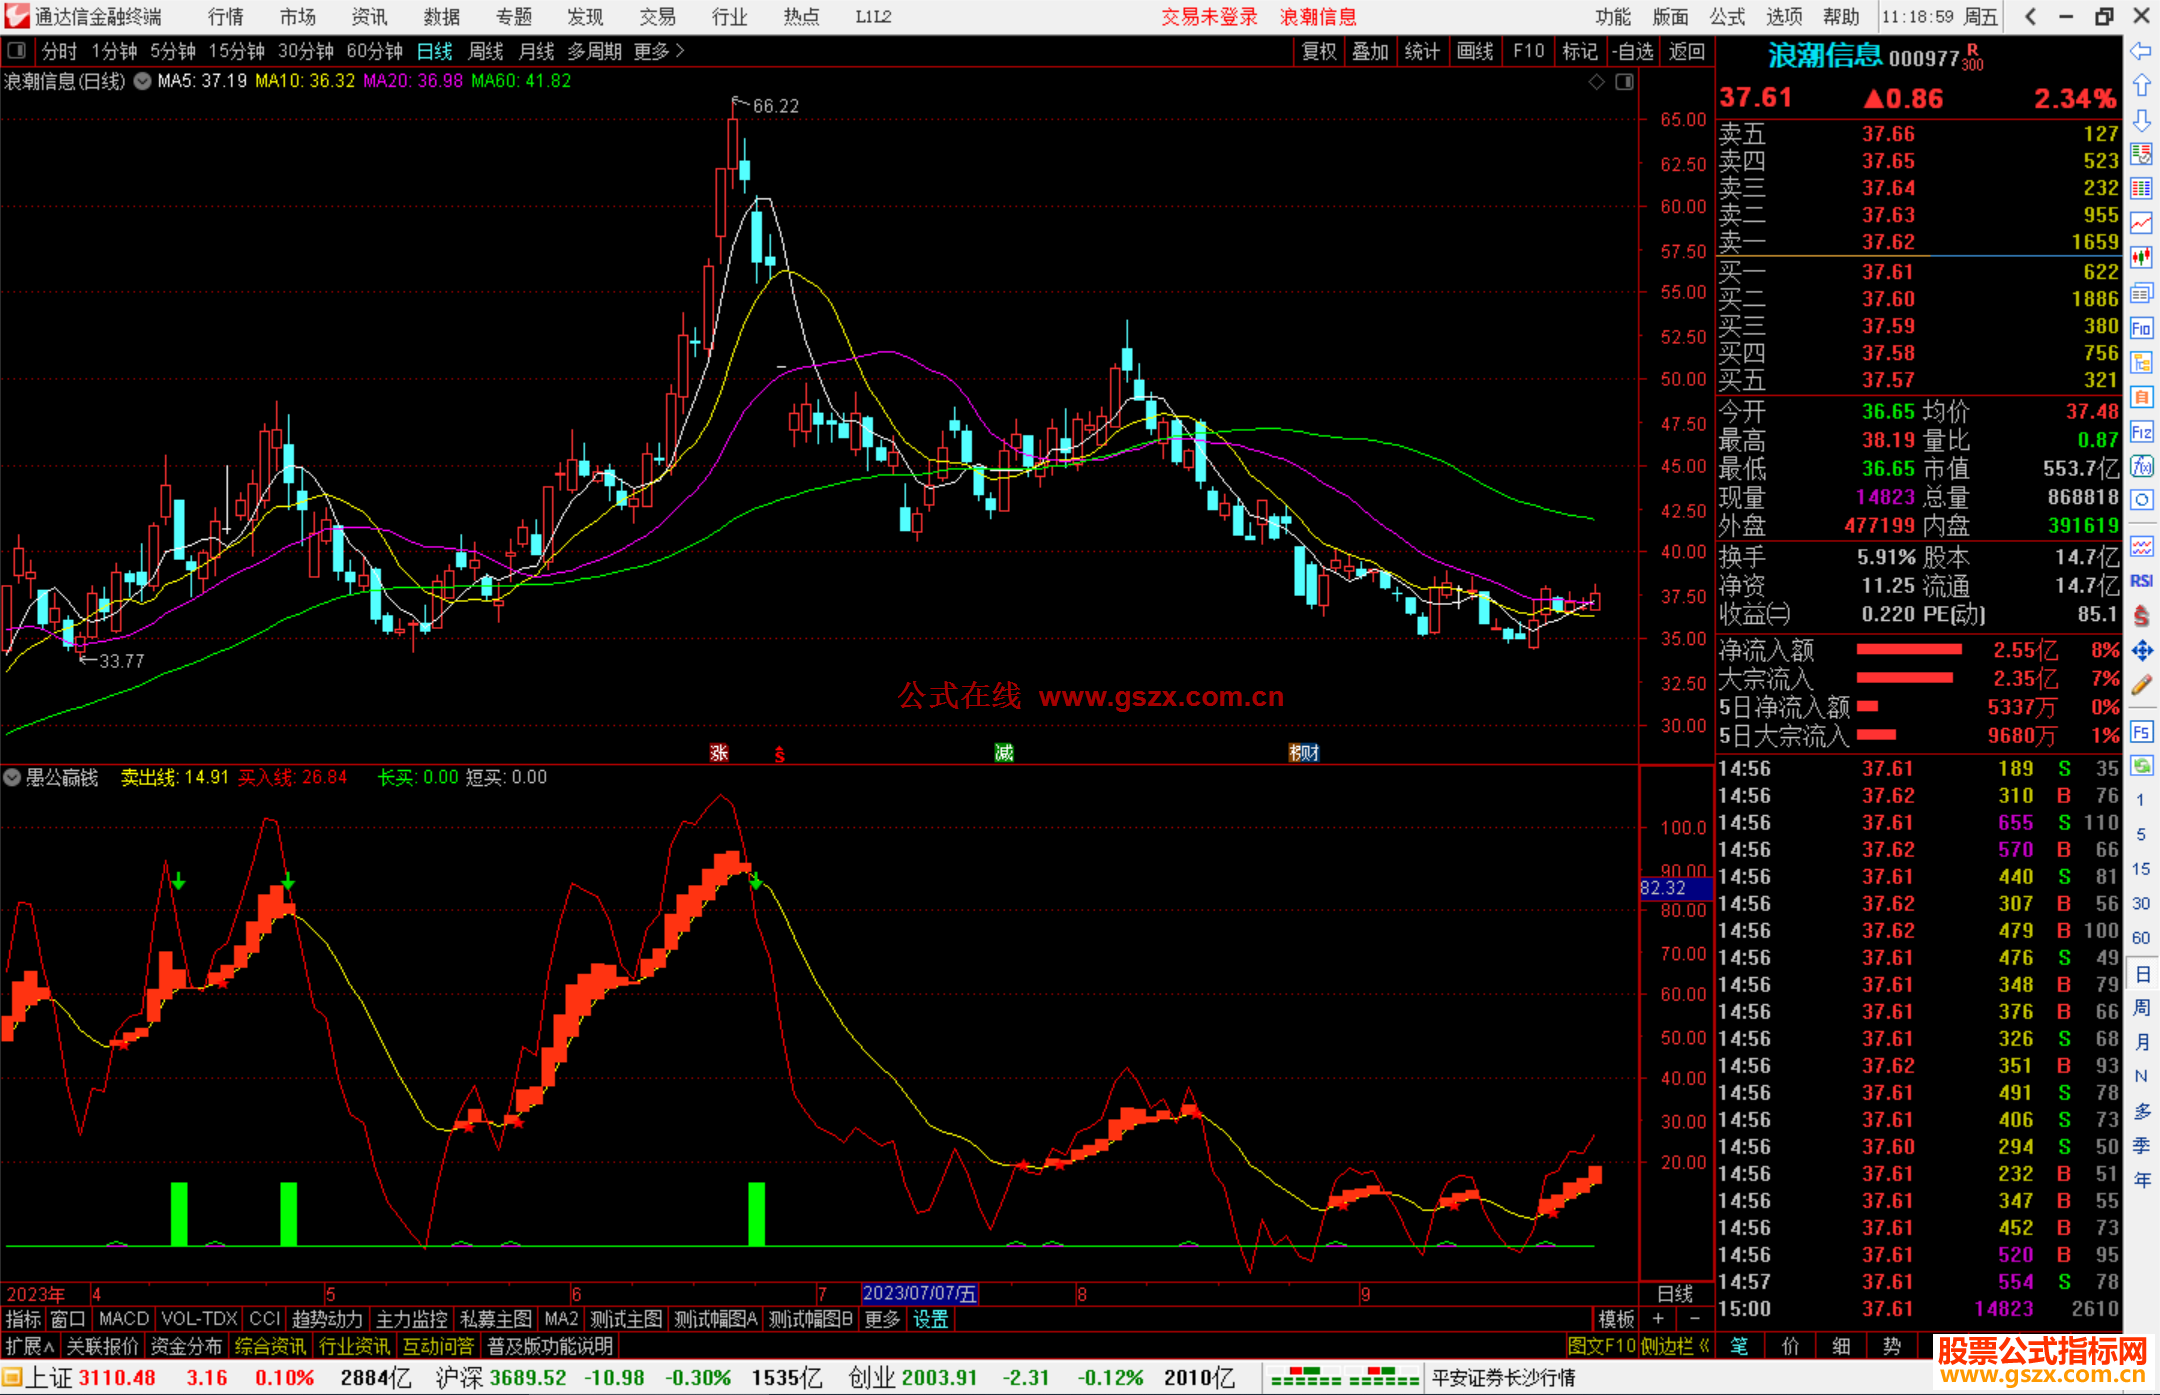Click the RSI indicator sidebar icon

(2141, 581)
